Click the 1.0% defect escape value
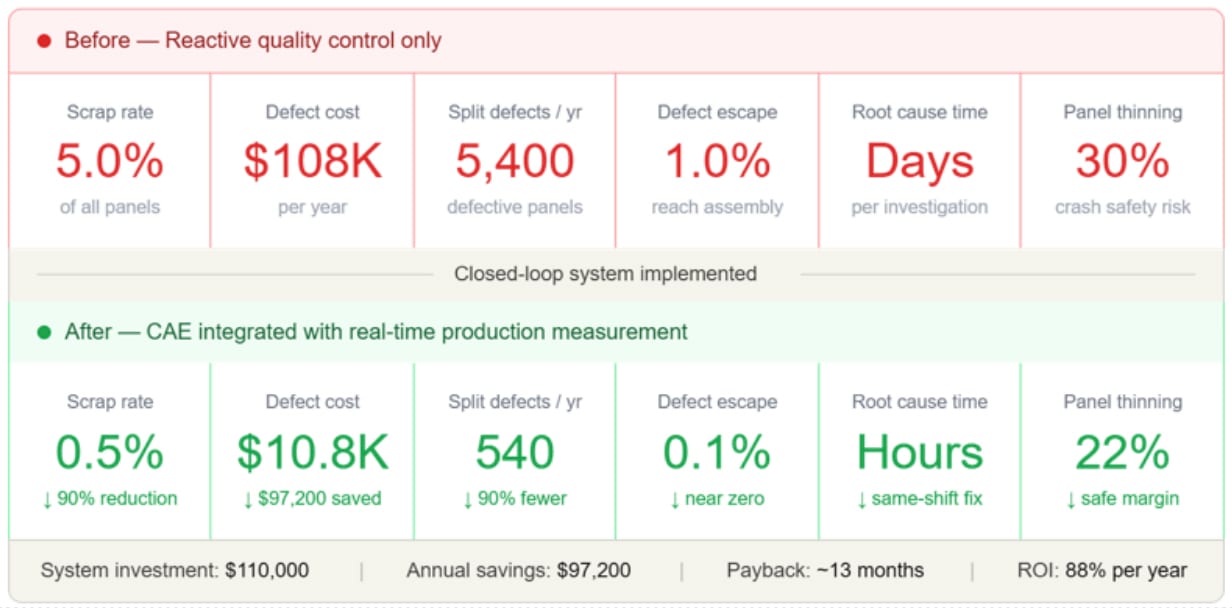1232x608 pixels. 717,161
